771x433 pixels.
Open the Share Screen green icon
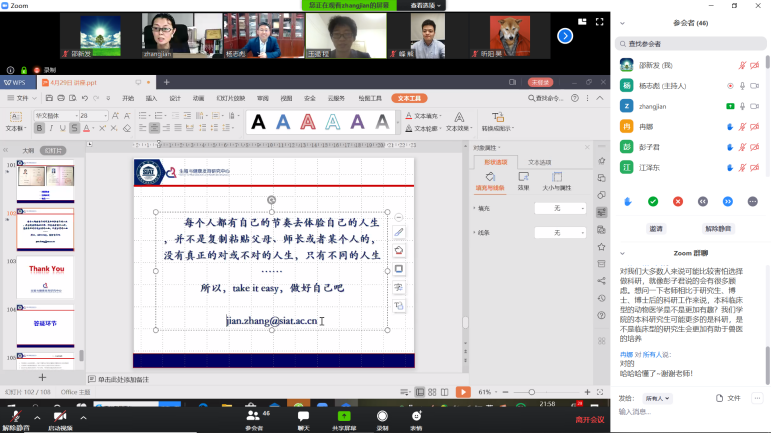click(344, 416)
